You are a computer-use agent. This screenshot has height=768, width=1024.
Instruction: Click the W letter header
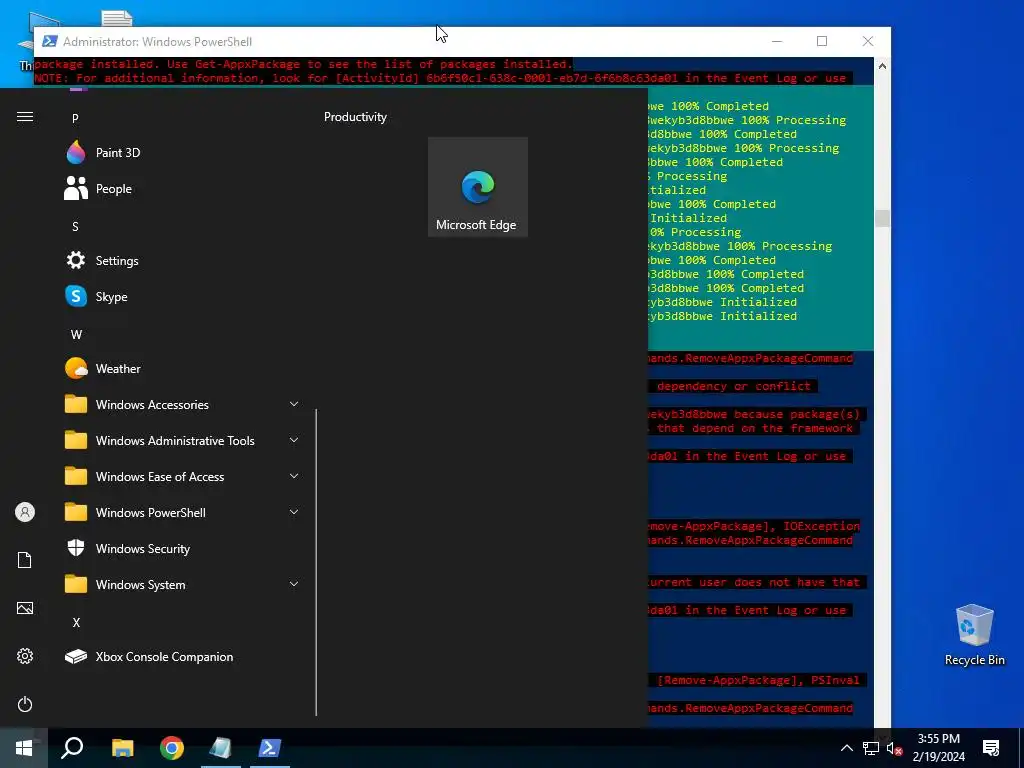[76, 334]
